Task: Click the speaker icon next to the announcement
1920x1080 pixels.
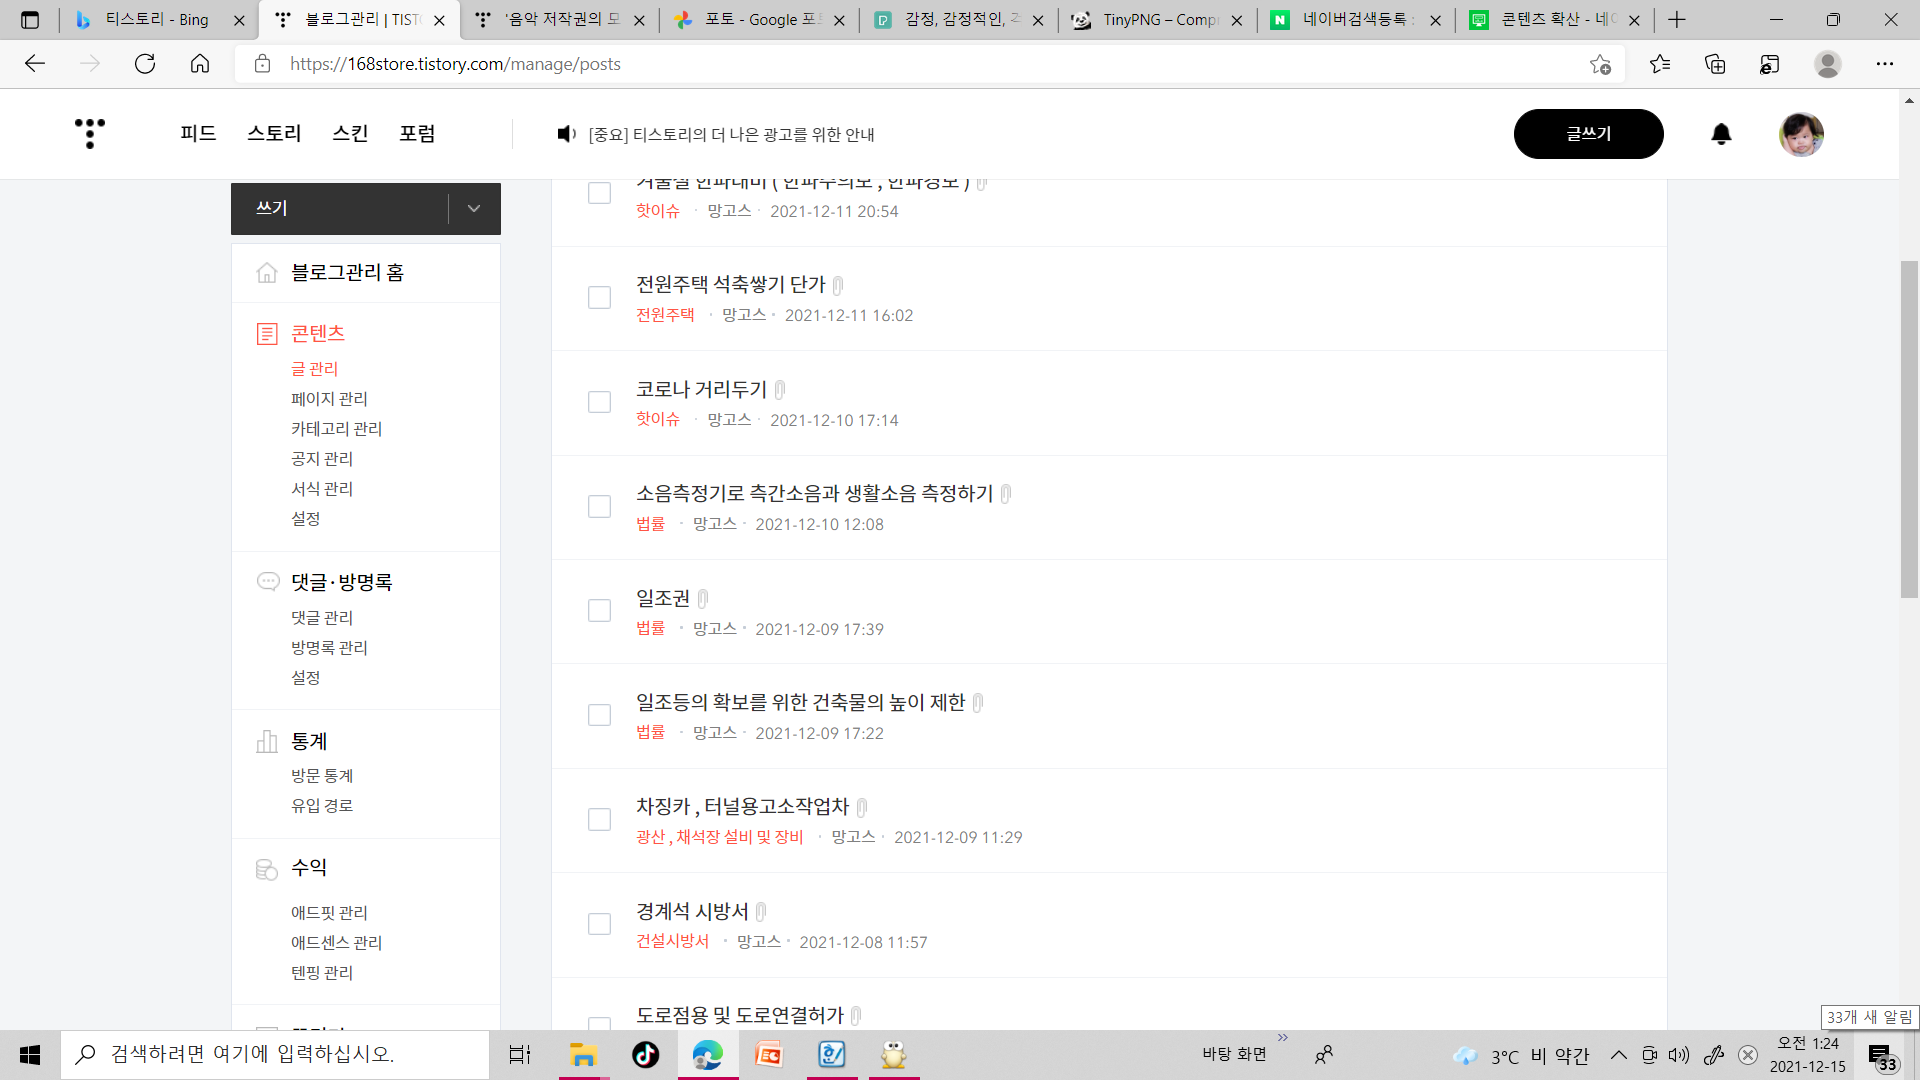Action: pyautogui.click(x=566, y=134)
